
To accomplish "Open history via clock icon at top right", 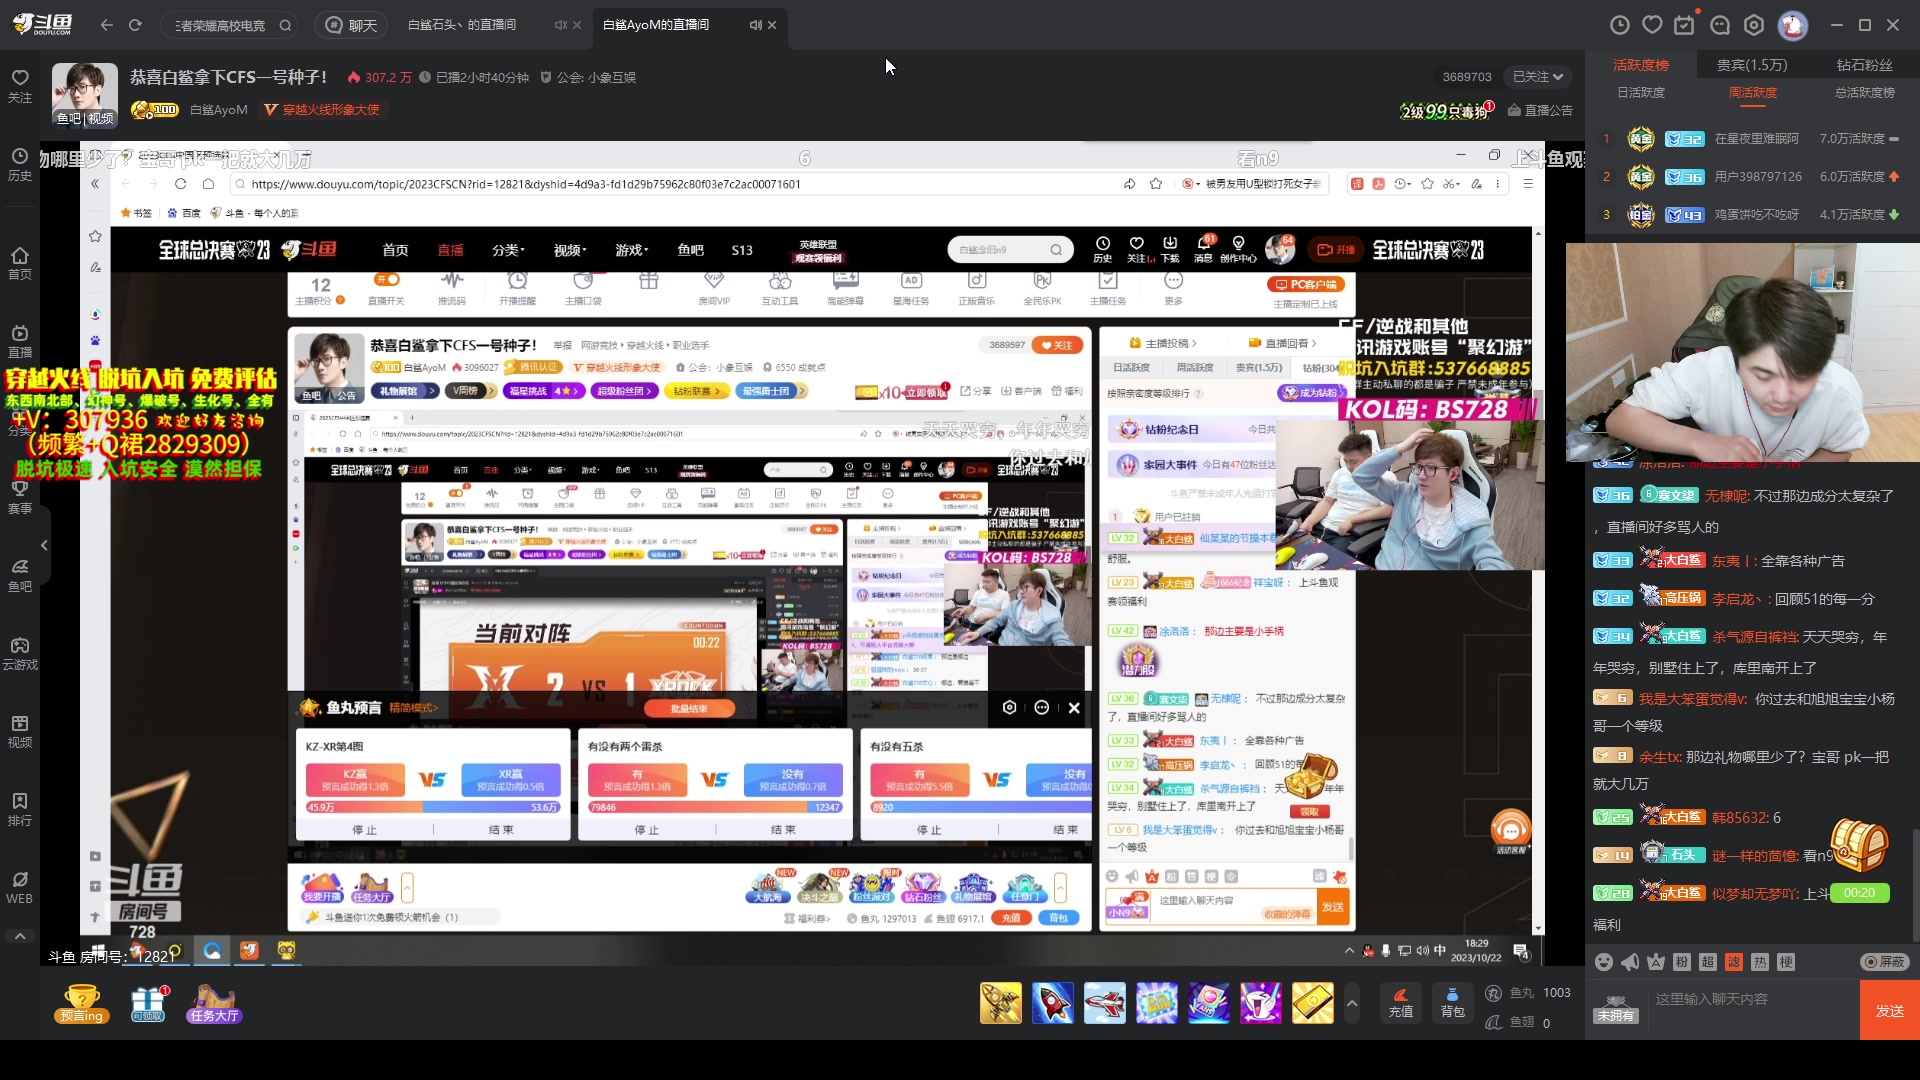I will [x=1620, y=25].
